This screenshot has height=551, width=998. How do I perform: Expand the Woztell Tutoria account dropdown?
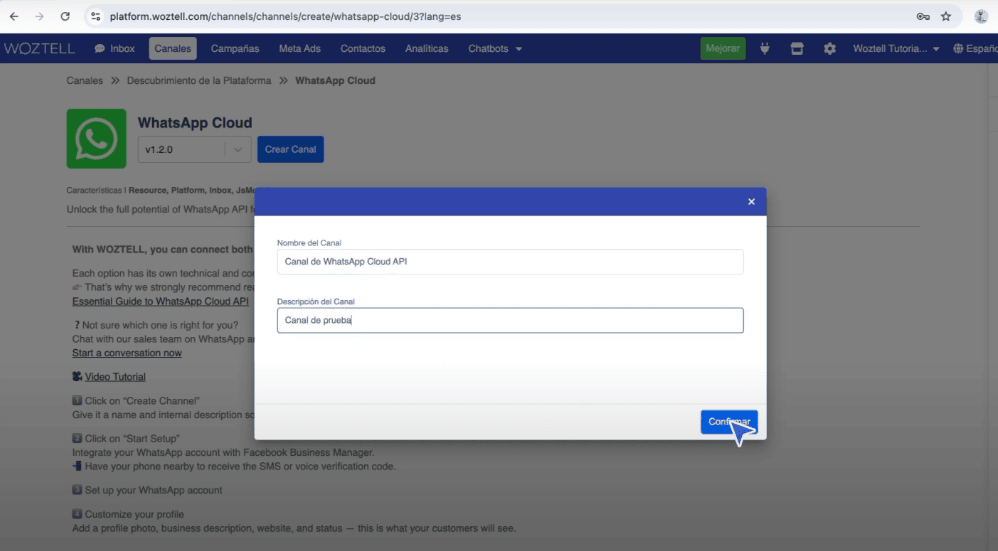click(896, 48)
